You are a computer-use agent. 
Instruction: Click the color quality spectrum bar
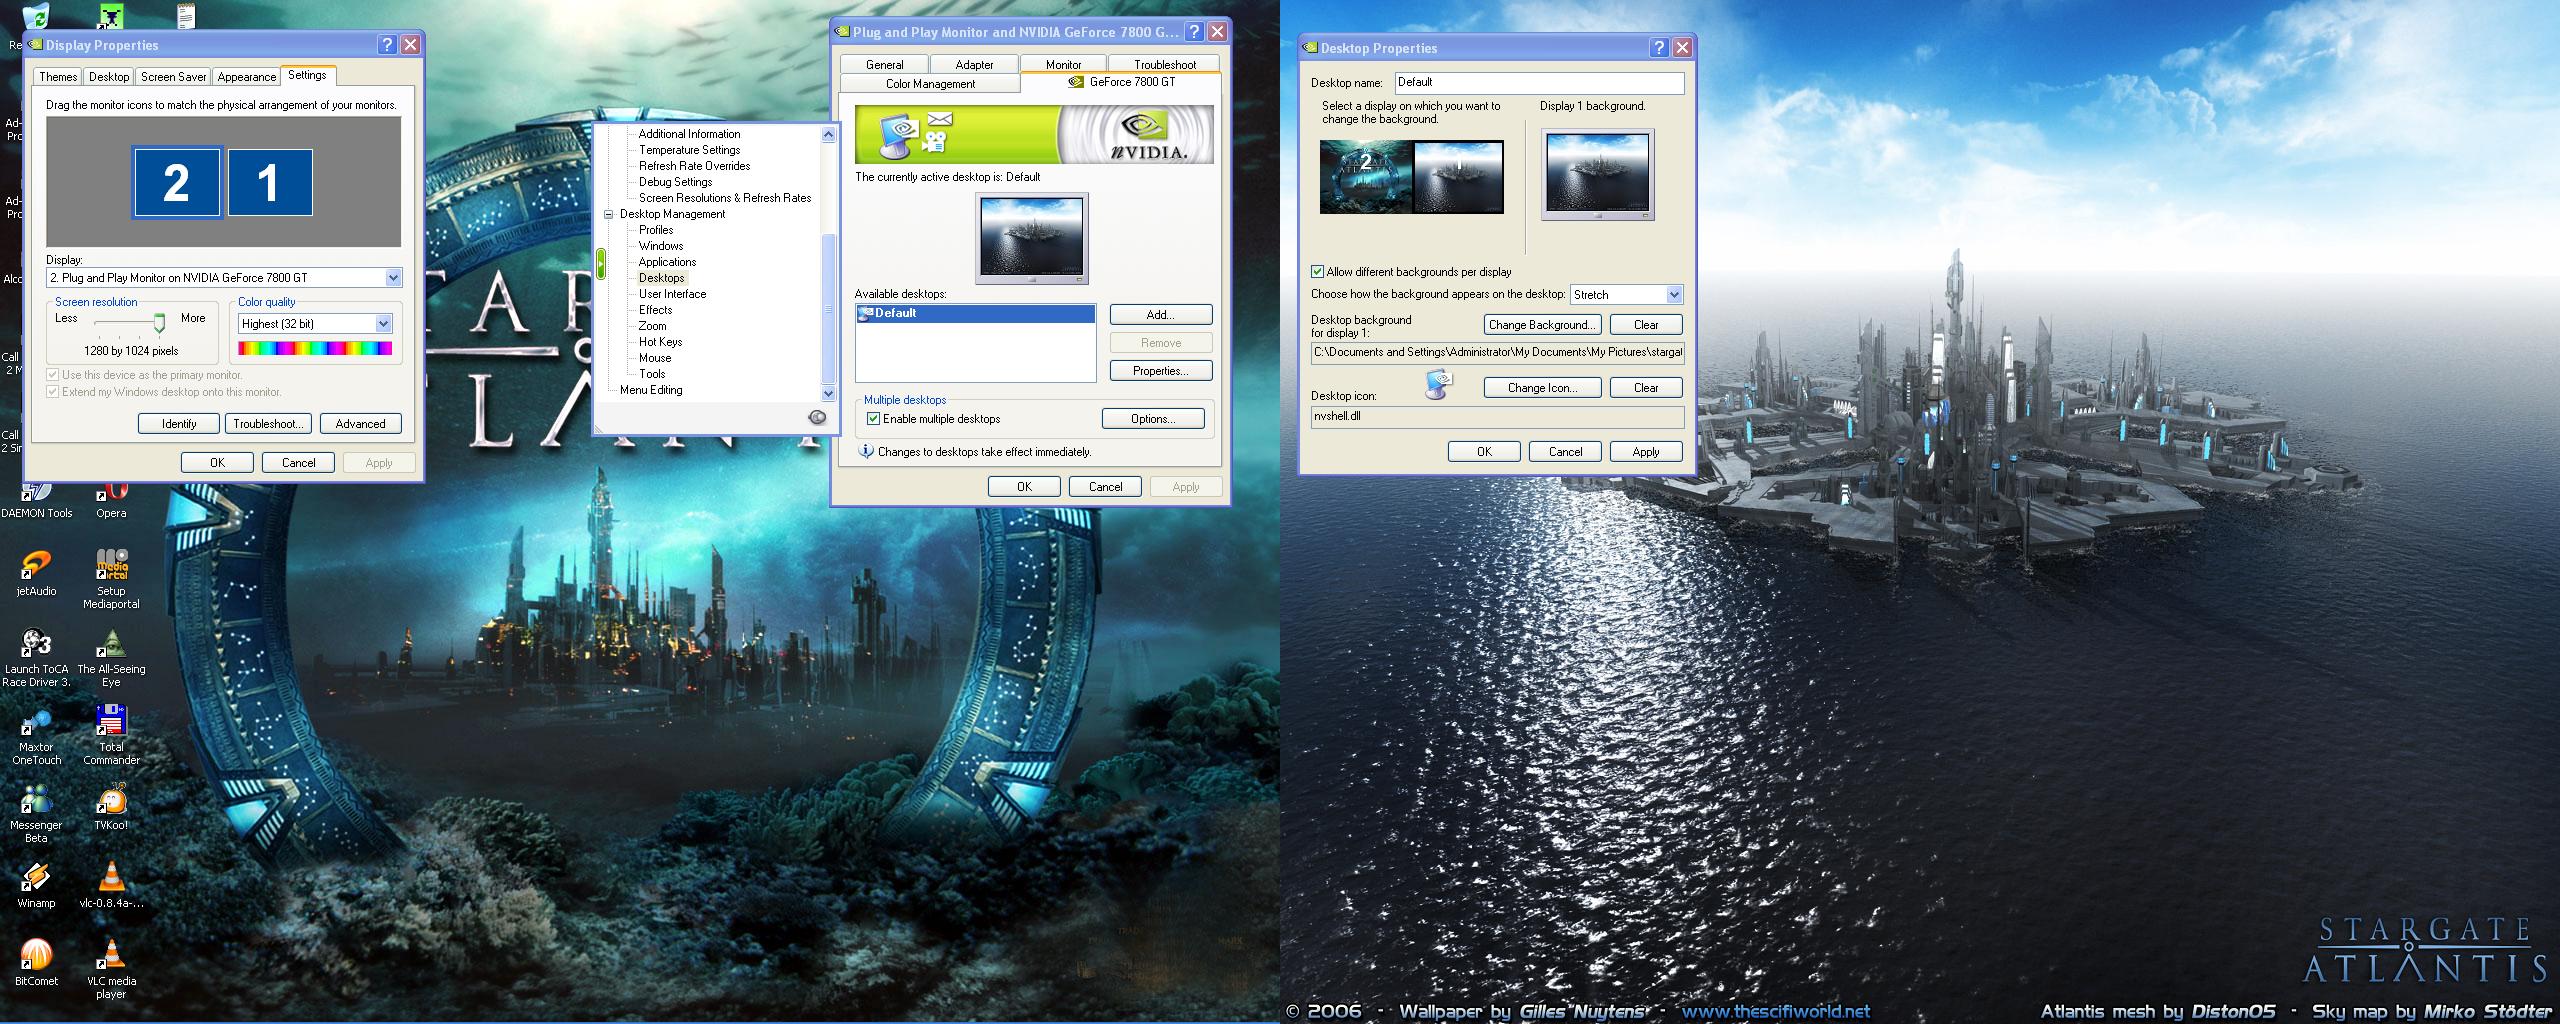coord(315,348)
